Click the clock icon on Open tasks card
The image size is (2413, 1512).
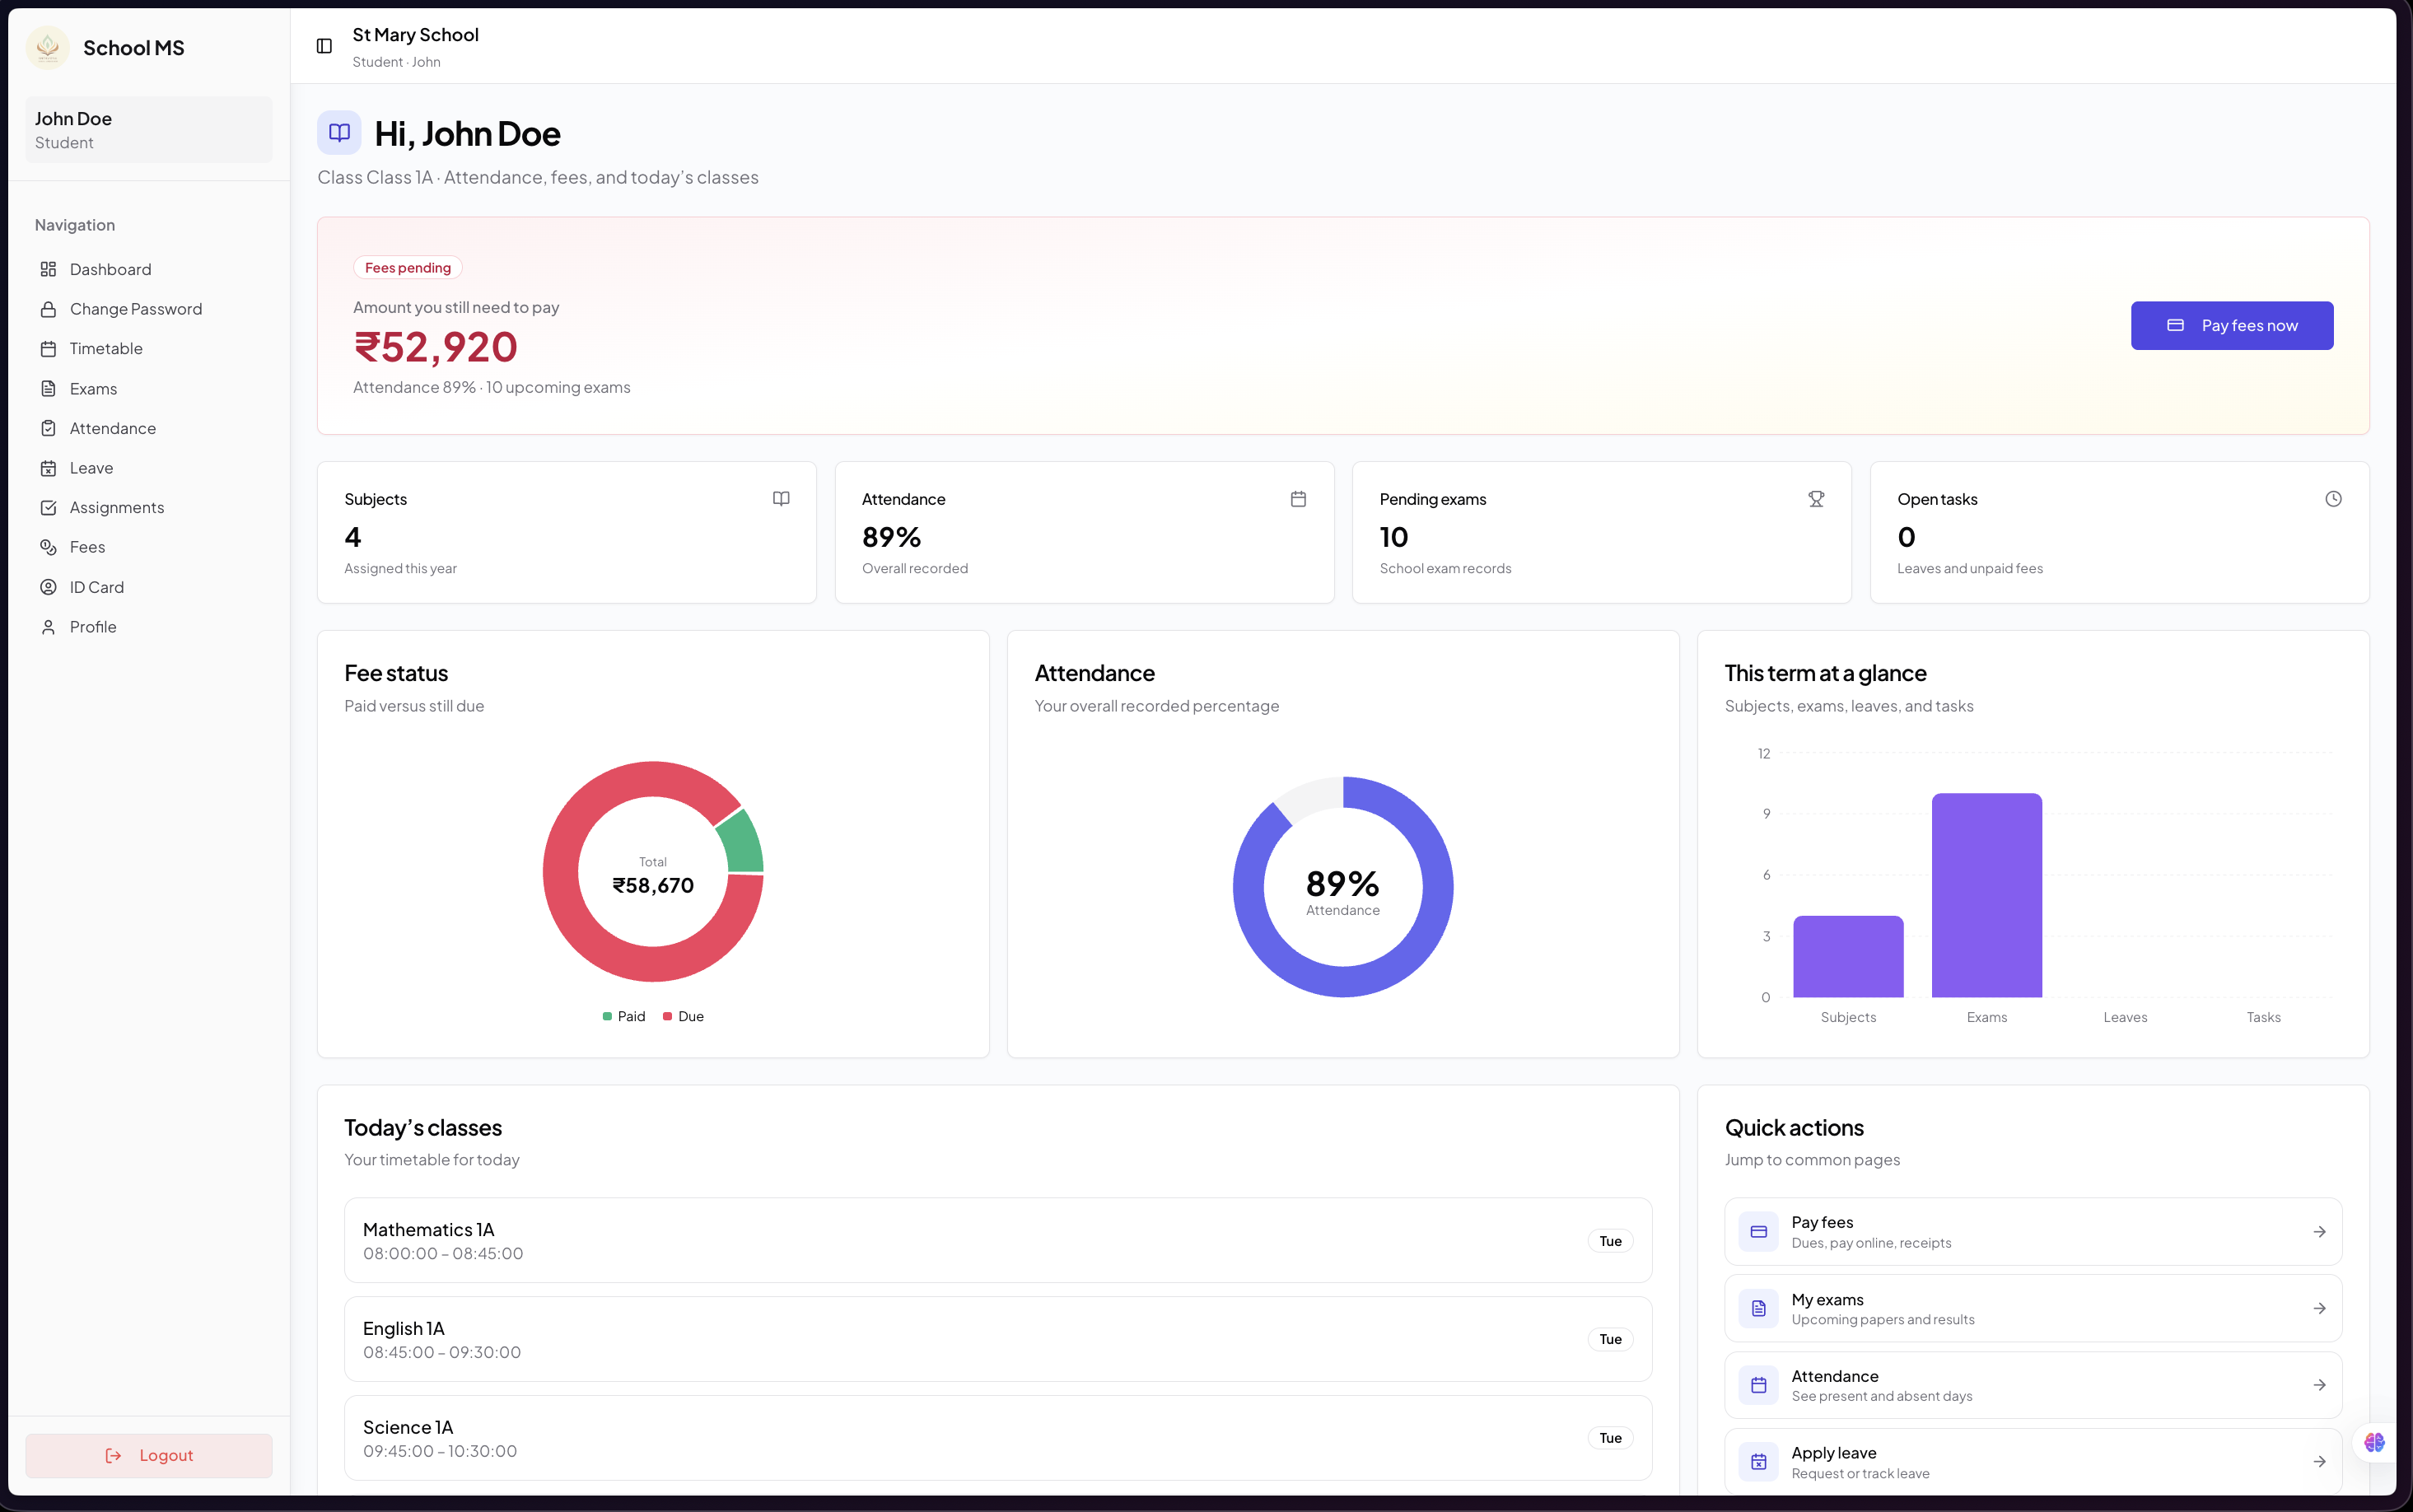[2333, 499]
